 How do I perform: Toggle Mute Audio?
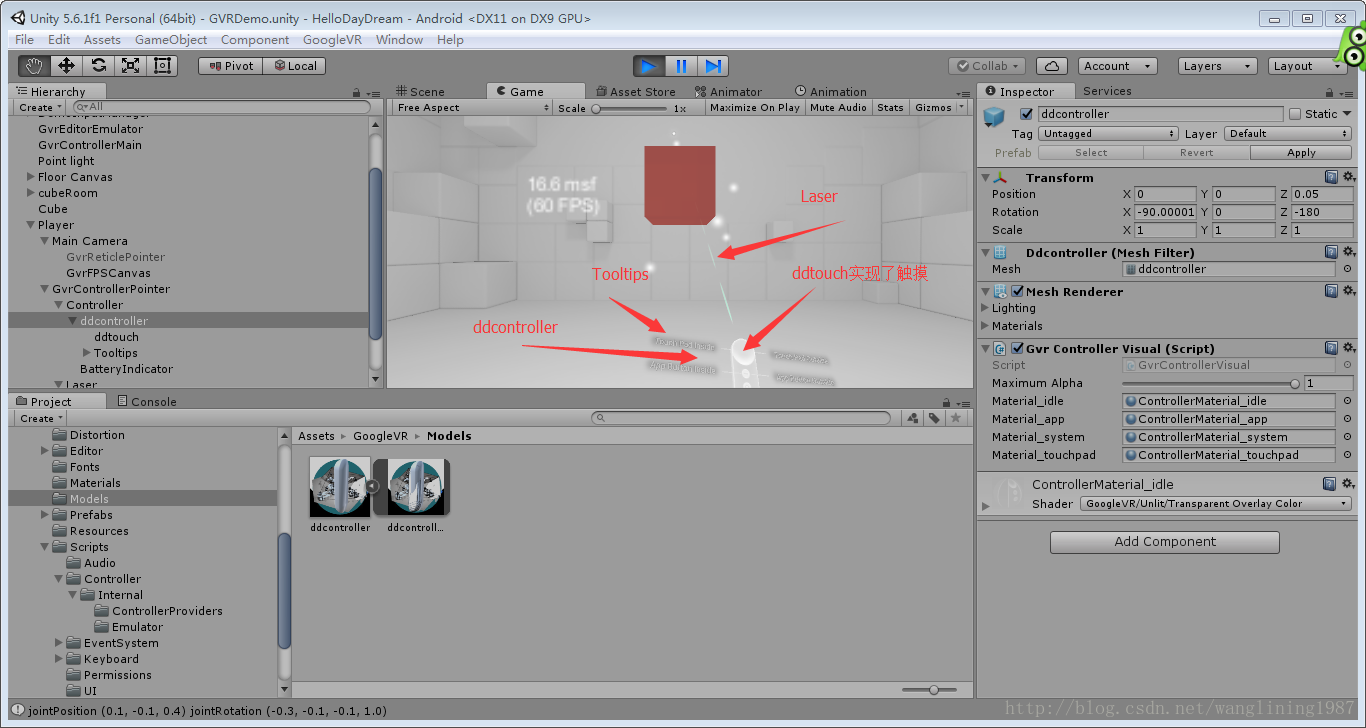[x=838, y=107]
